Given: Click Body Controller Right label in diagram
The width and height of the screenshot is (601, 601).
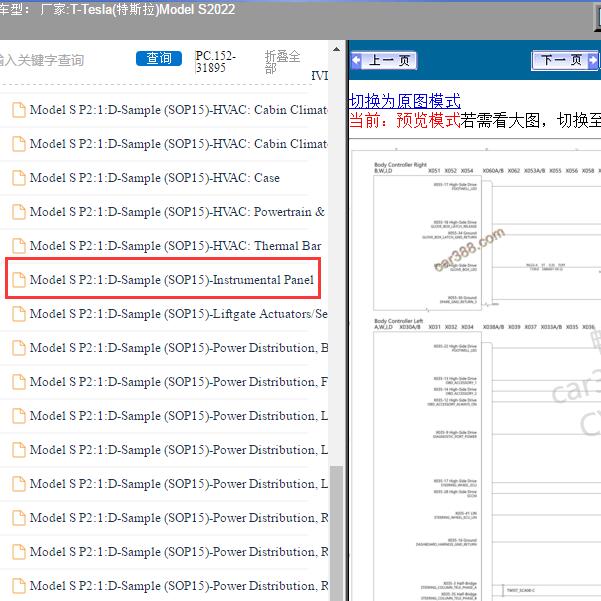Looking at the screenshot, I should (x=400, y=165).
